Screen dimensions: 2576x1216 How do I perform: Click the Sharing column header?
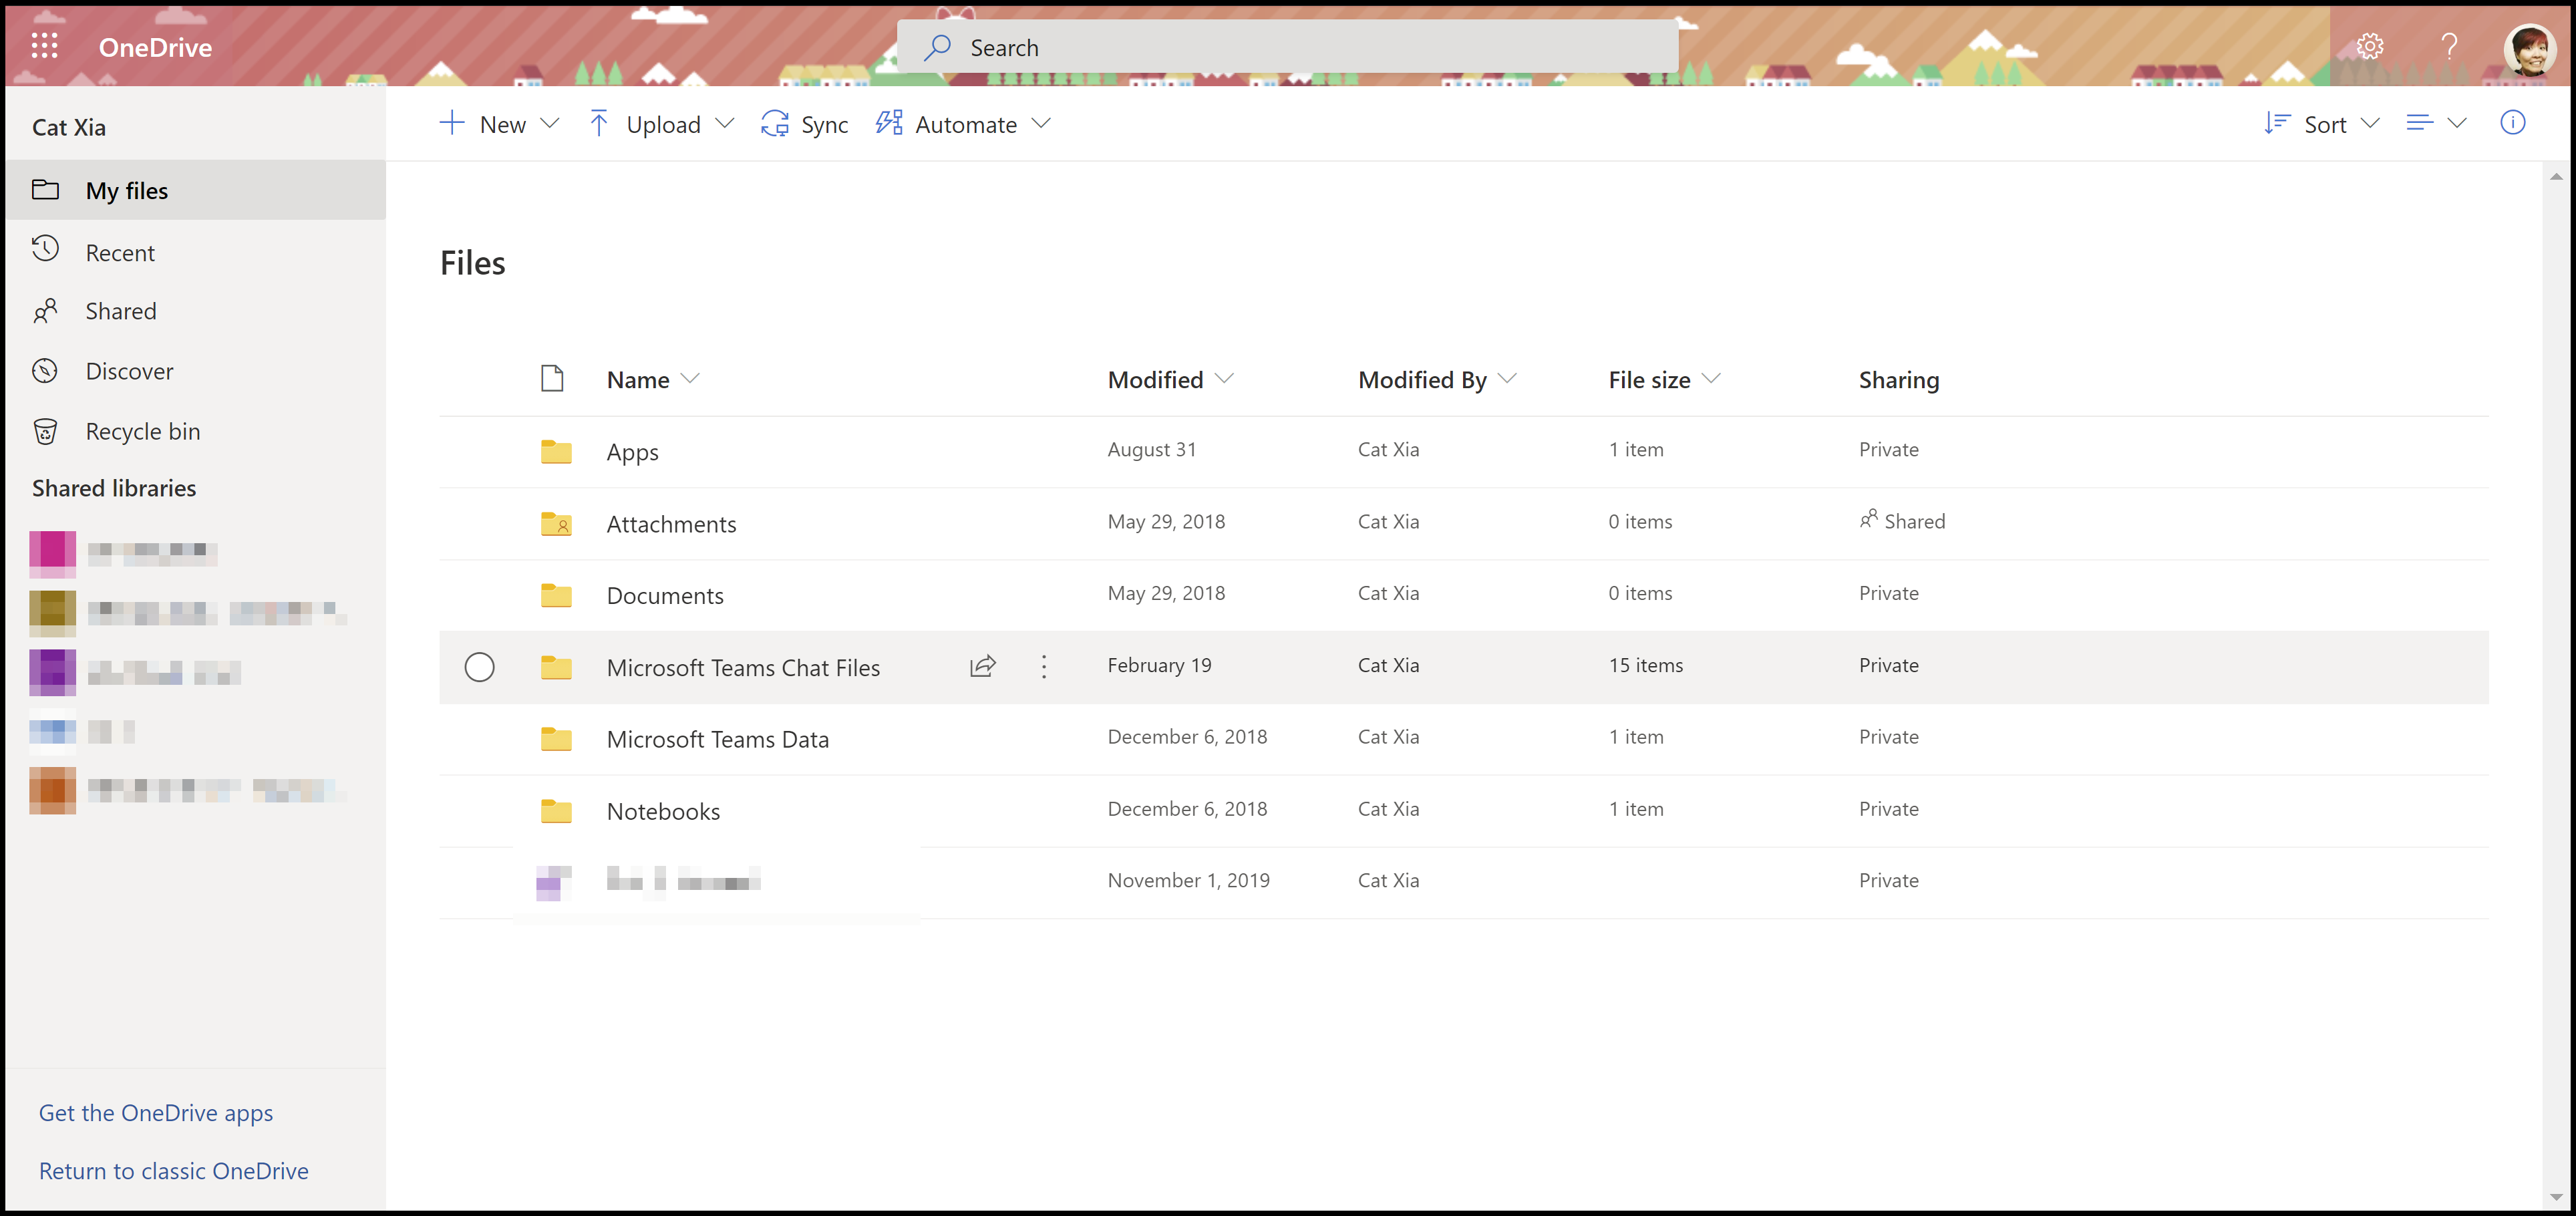point(1898,380)
